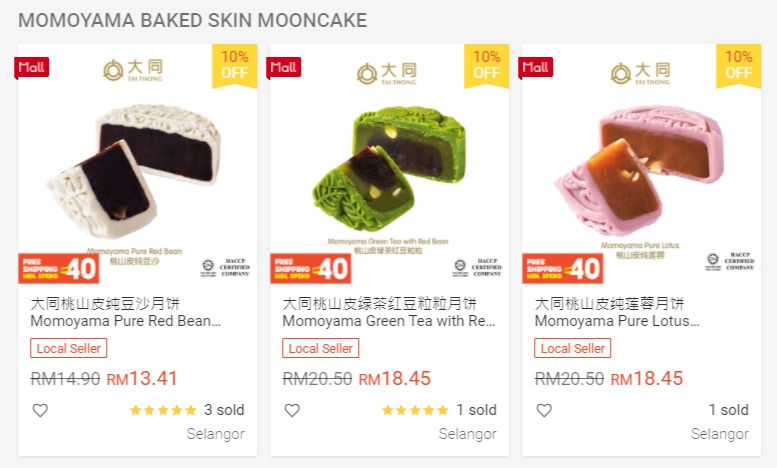The width and height of the screenshot is (777, 468).
Task: Click Local Seller tag on Pure Lotus
Action: (x=572, y=349)
